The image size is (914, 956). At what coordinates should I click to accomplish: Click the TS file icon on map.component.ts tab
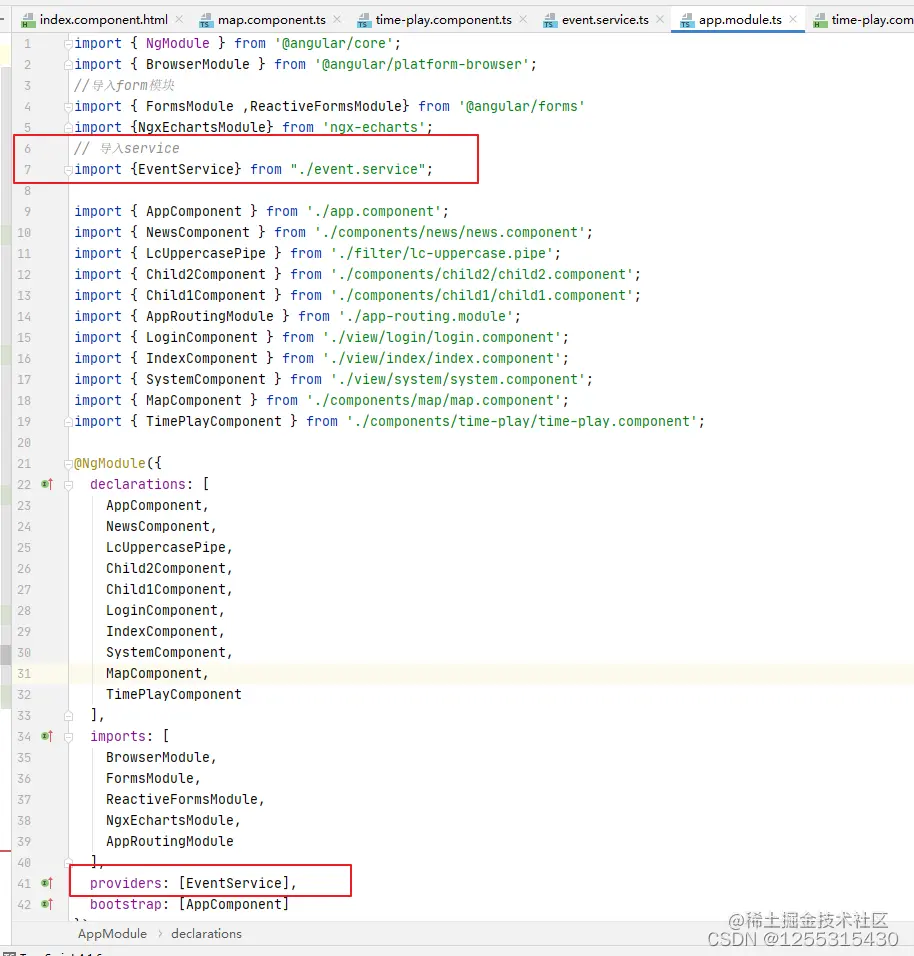coord(206,21)
